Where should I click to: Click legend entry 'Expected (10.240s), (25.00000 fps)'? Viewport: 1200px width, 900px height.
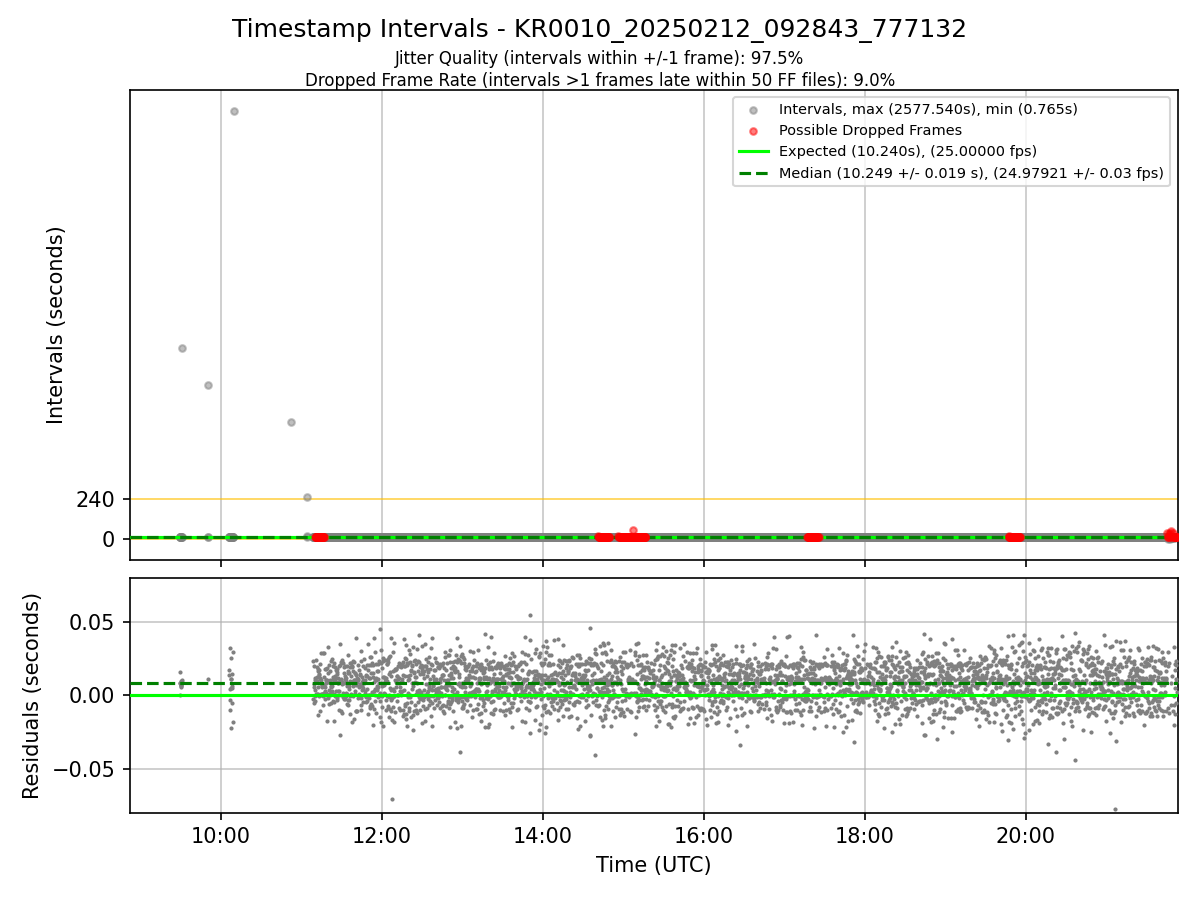click(x=907, y=152)
